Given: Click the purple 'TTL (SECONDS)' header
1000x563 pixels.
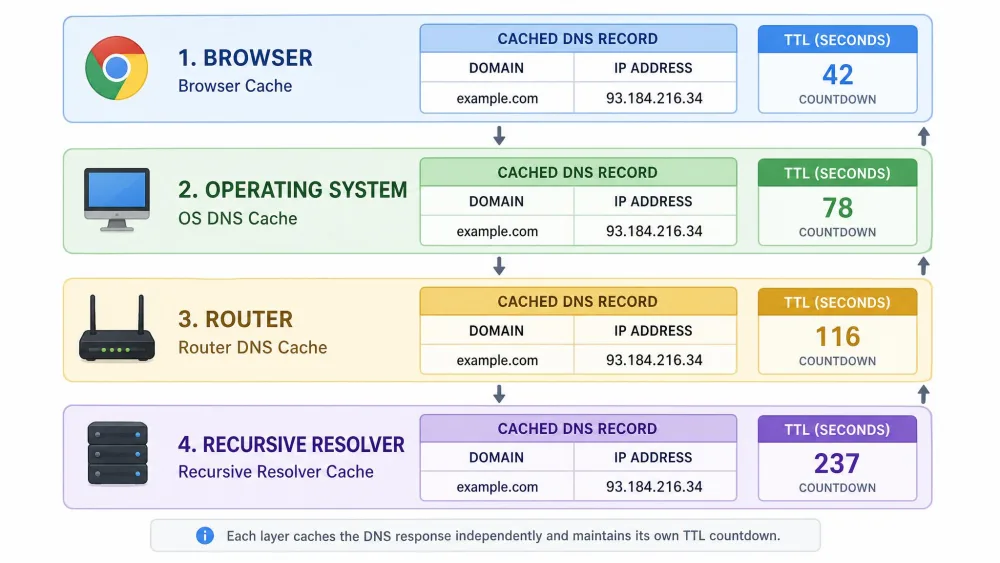Looking at the screenshot, I should tap(837, 430).
